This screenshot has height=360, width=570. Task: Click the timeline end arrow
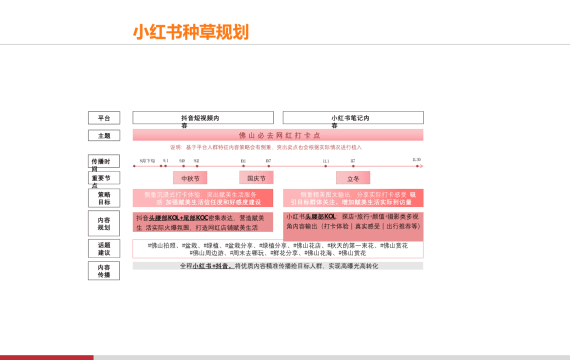point(421,166)
